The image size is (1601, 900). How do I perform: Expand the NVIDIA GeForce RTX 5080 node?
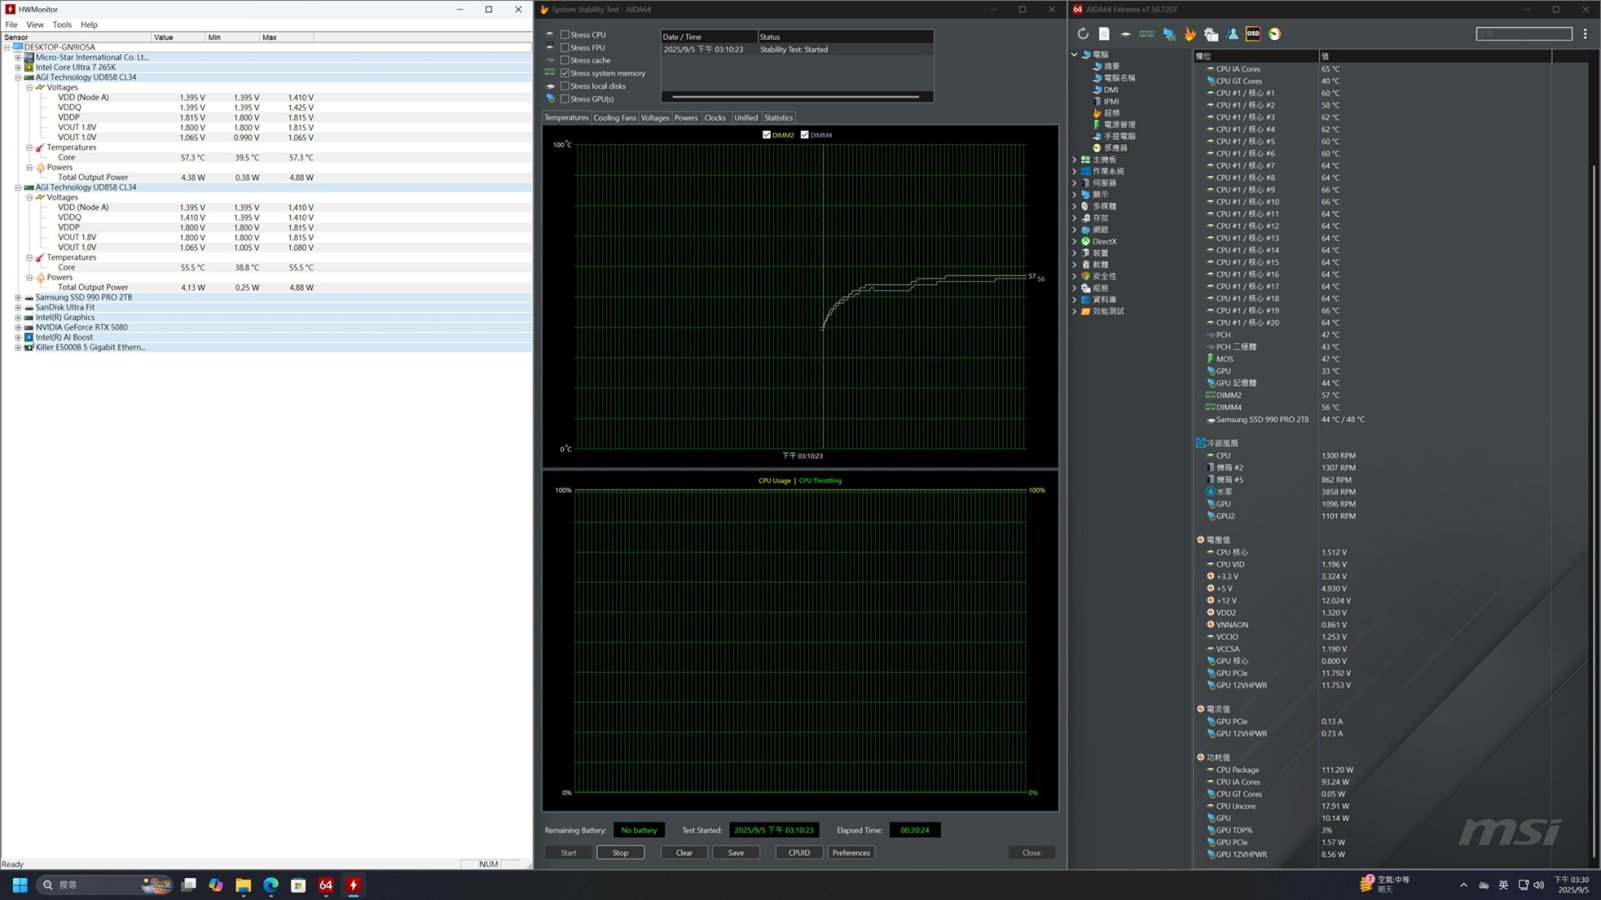pyautogui.click(x=18, y=327)
